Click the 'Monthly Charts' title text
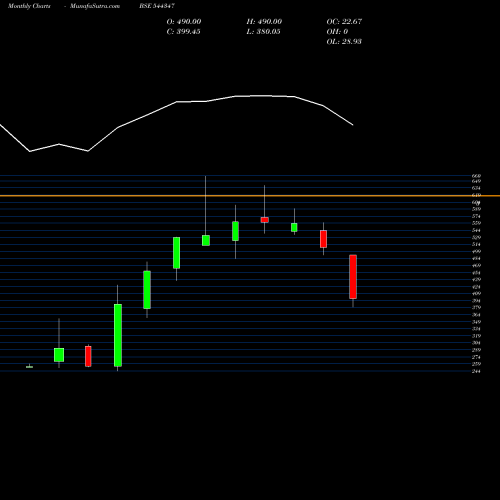This screenshot has height=500, width=500. point(29,6)
